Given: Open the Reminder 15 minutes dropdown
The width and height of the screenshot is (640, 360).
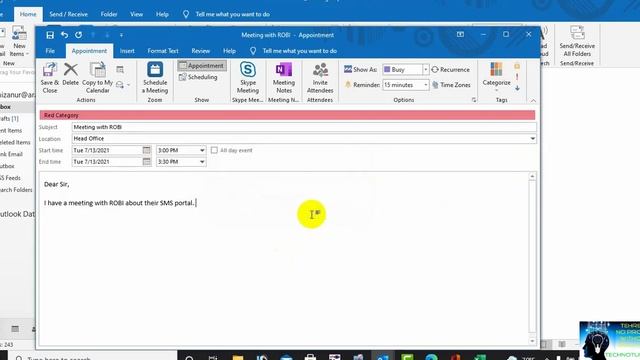Looking at the screenshot, I should click(425, 85).
